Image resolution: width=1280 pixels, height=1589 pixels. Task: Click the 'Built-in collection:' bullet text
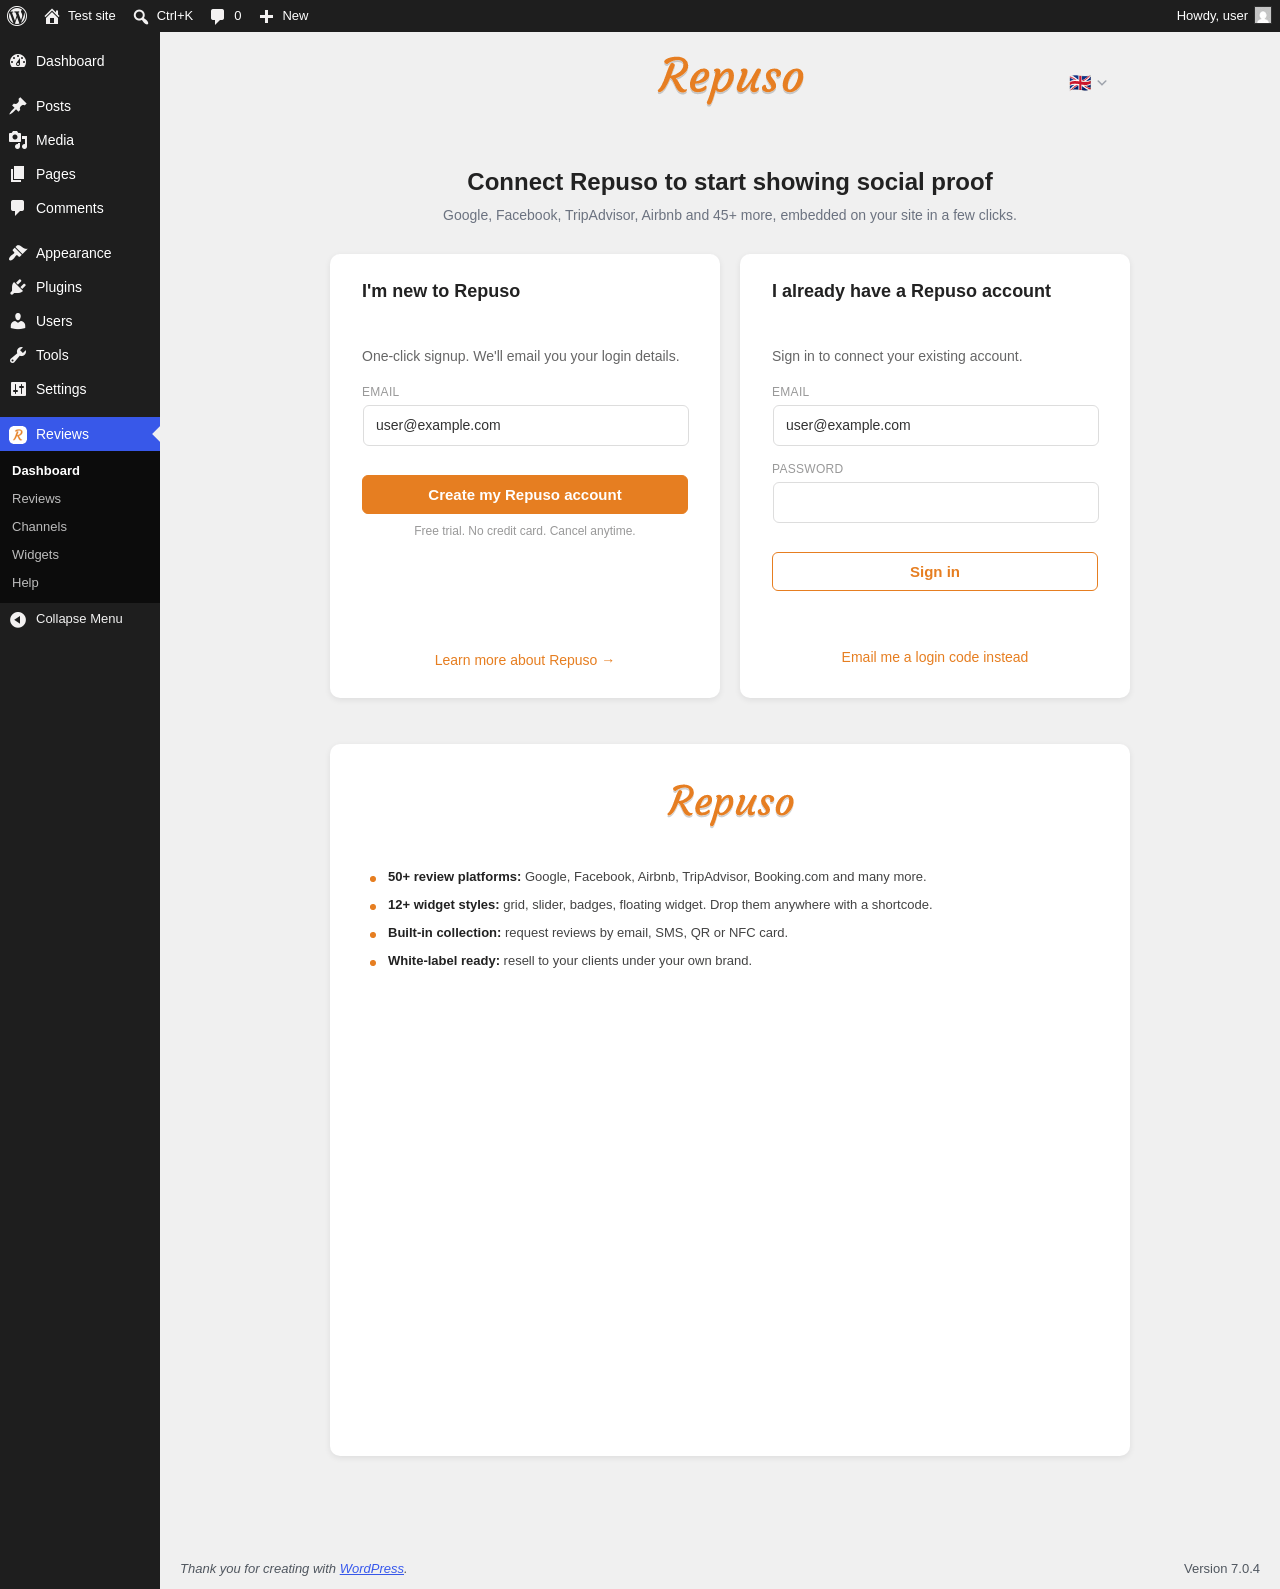445,933
